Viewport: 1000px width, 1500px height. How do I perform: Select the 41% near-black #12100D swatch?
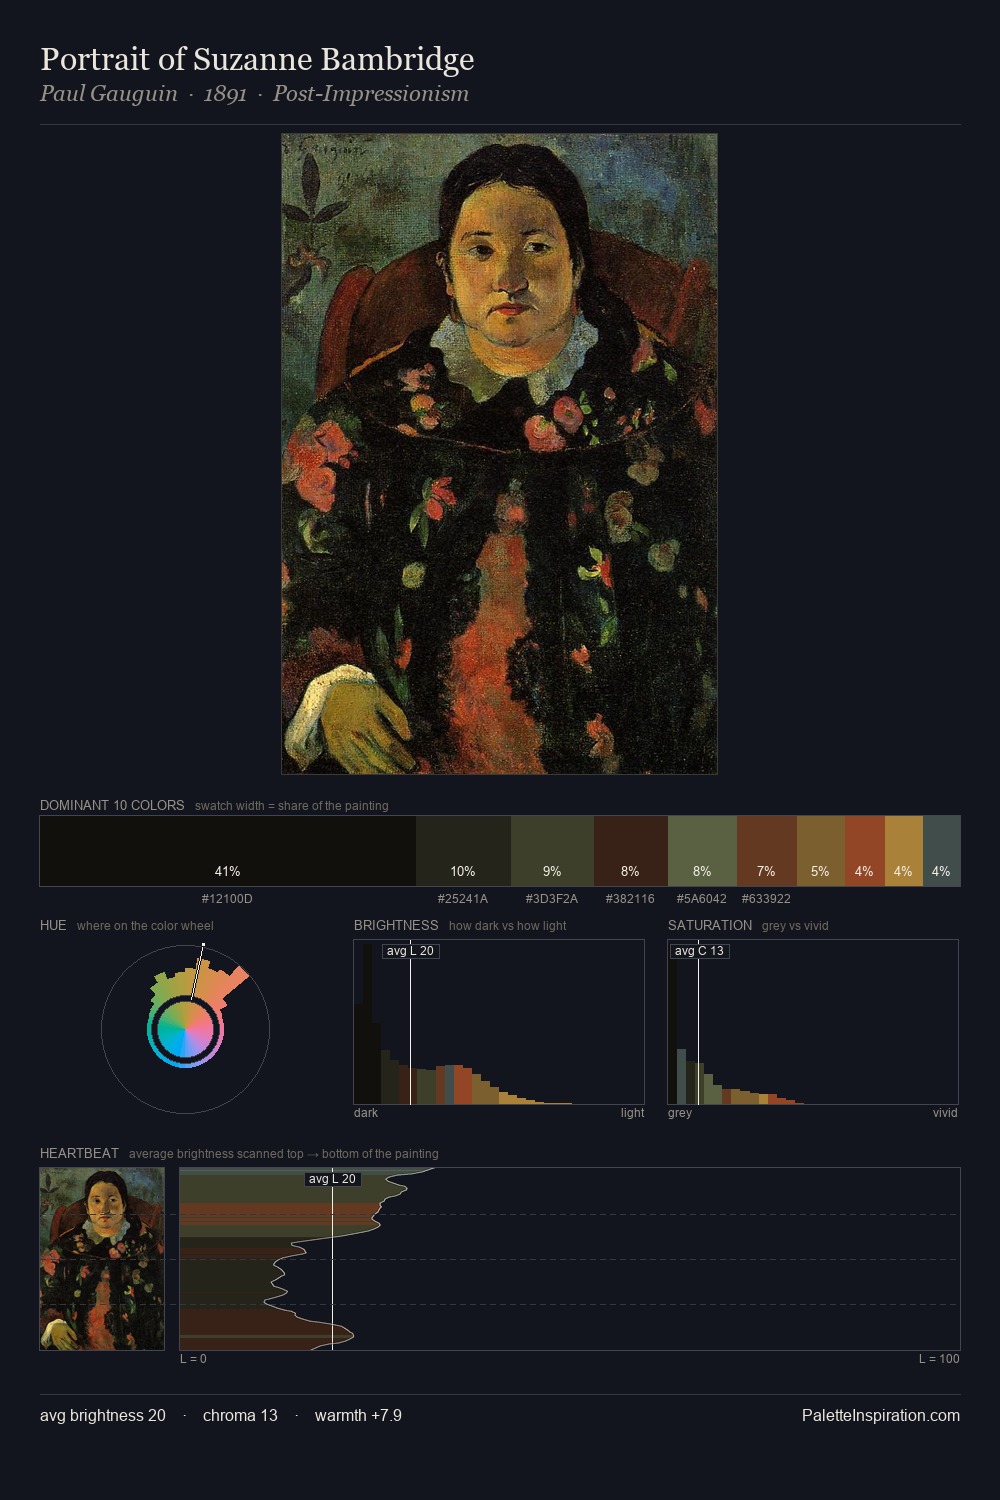click(228, 851)
